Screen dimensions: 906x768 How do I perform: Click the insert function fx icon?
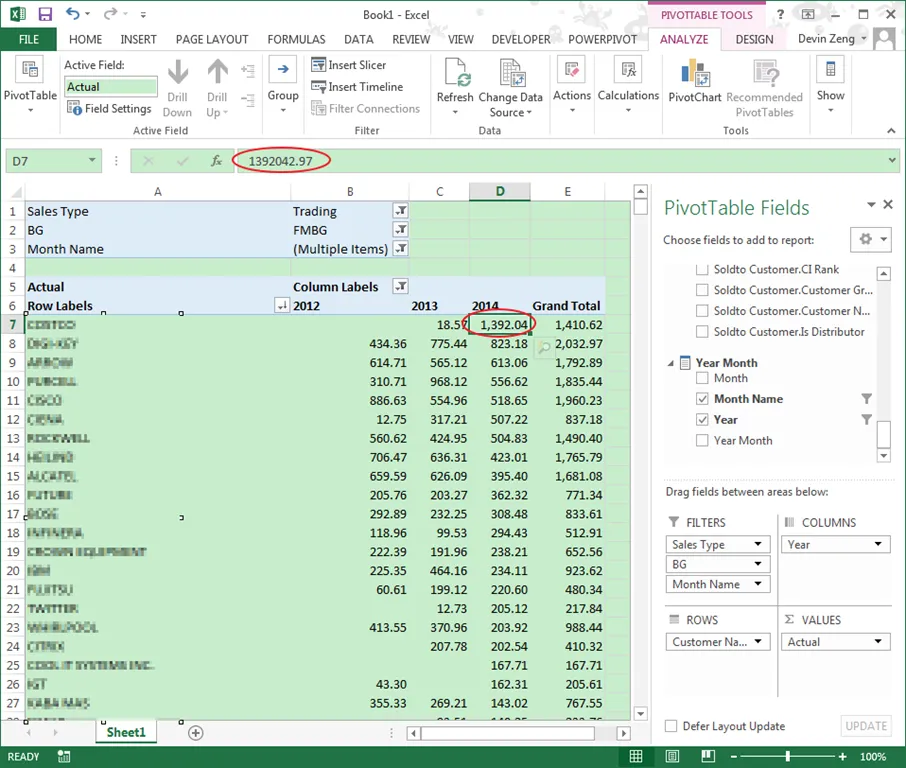216,161
